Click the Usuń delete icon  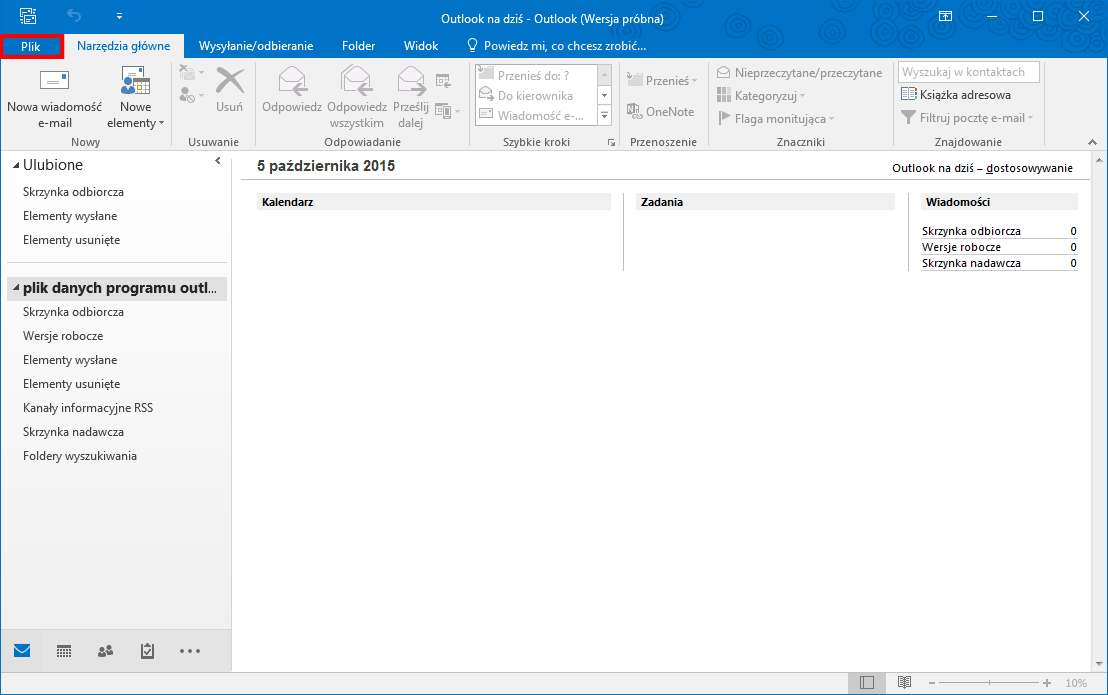tap(230, 81)
